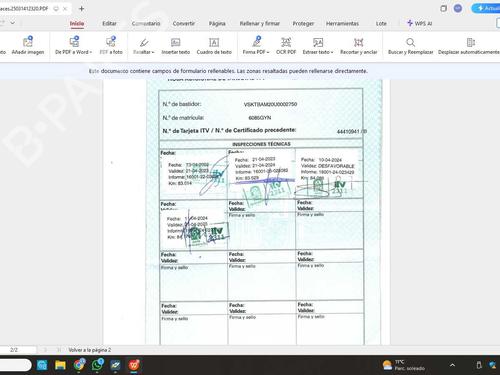Open the dark blue app icon next to WhatsApp

point(116,365)
